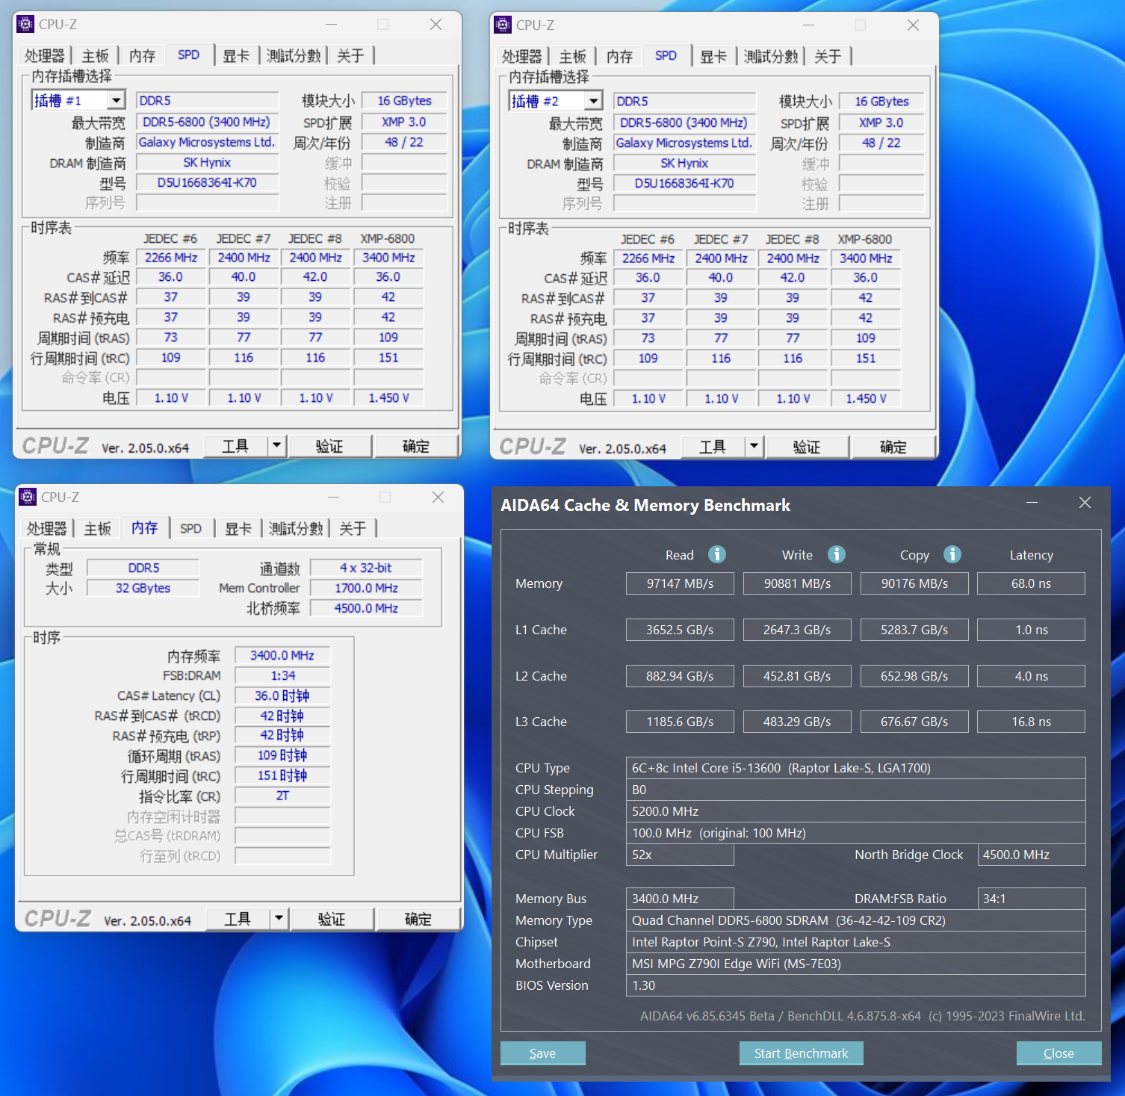Open 显卡 tab in the memory window
The image size is (1125, 1096).
238,529
